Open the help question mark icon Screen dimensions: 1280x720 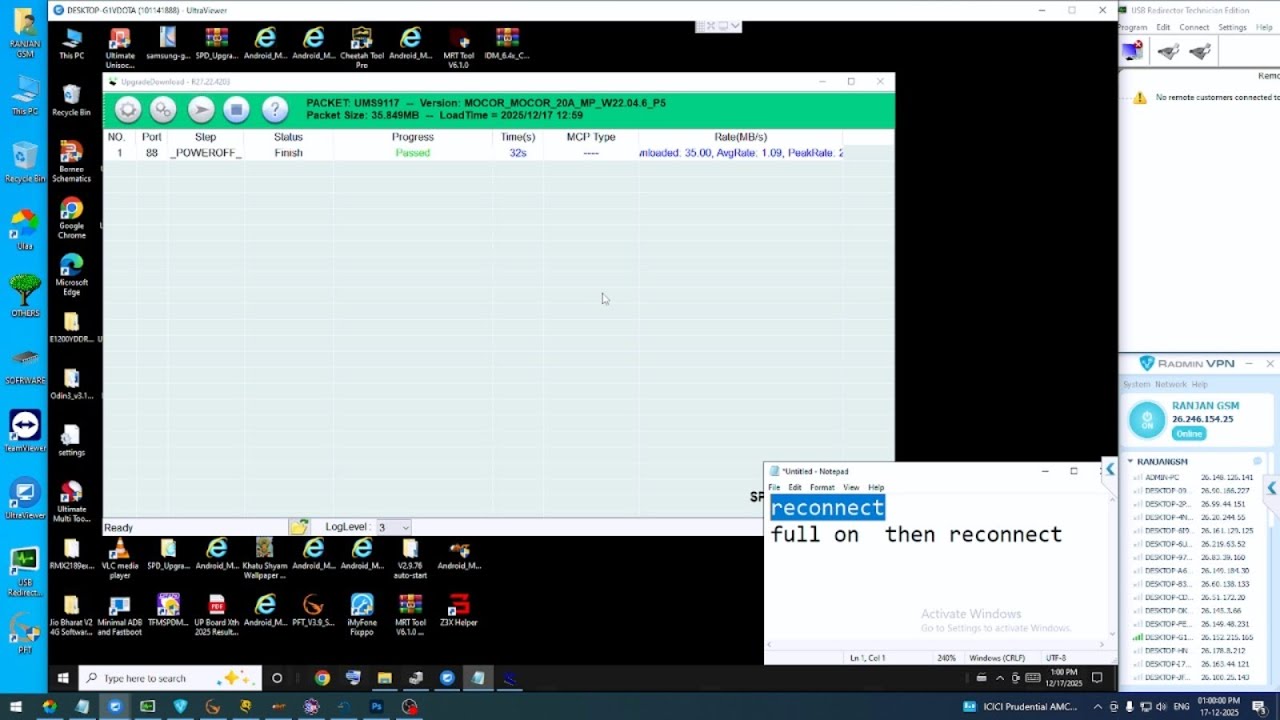click(275, 110)
